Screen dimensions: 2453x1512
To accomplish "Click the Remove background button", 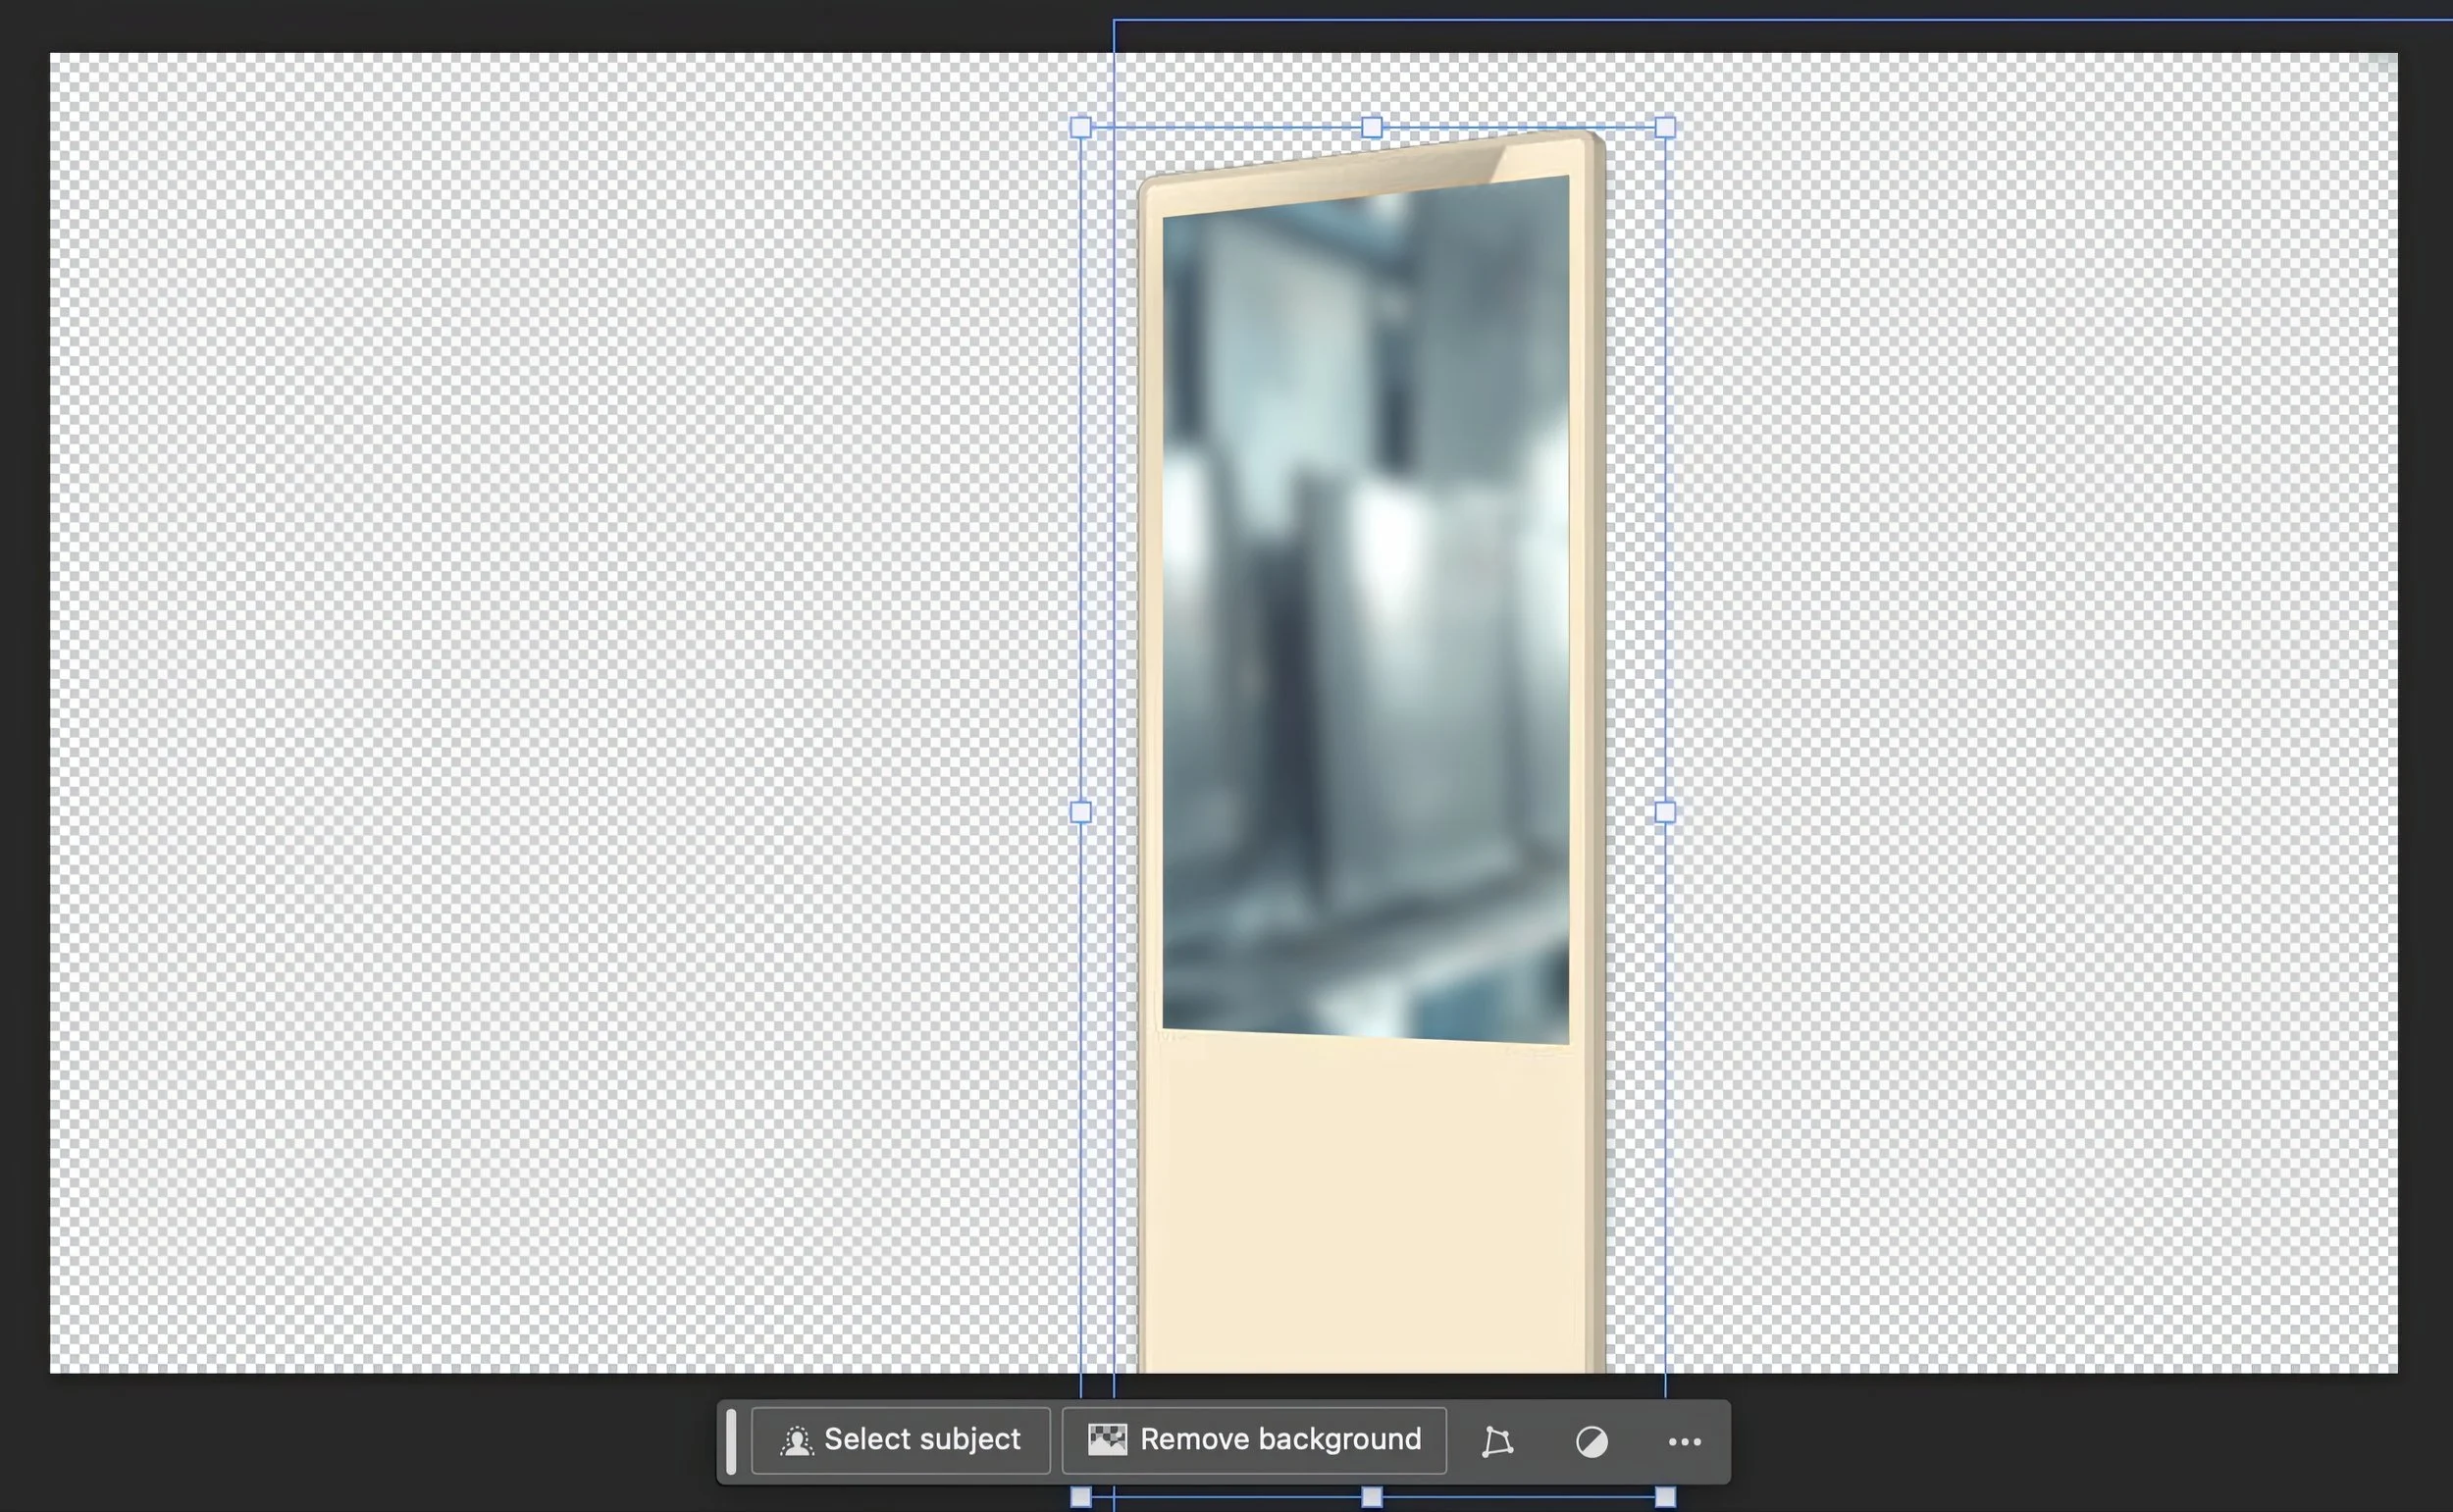I will pyautogui.click(x=1255, y=1440).
